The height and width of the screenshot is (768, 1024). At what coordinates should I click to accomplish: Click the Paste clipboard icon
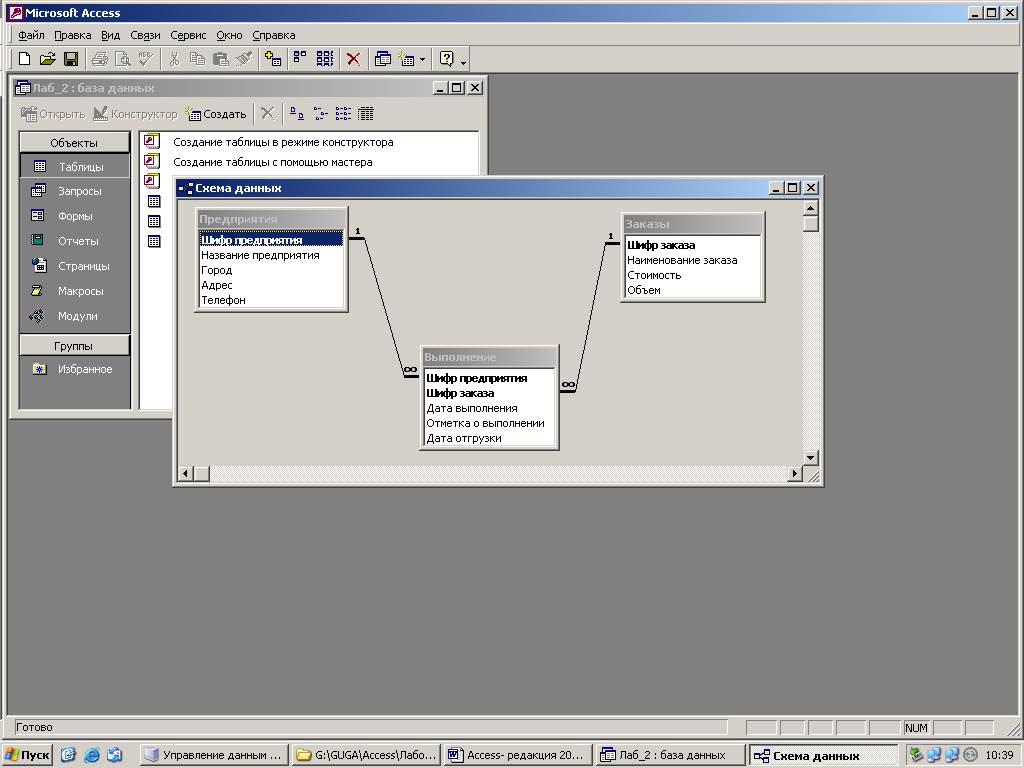point(221,59)
